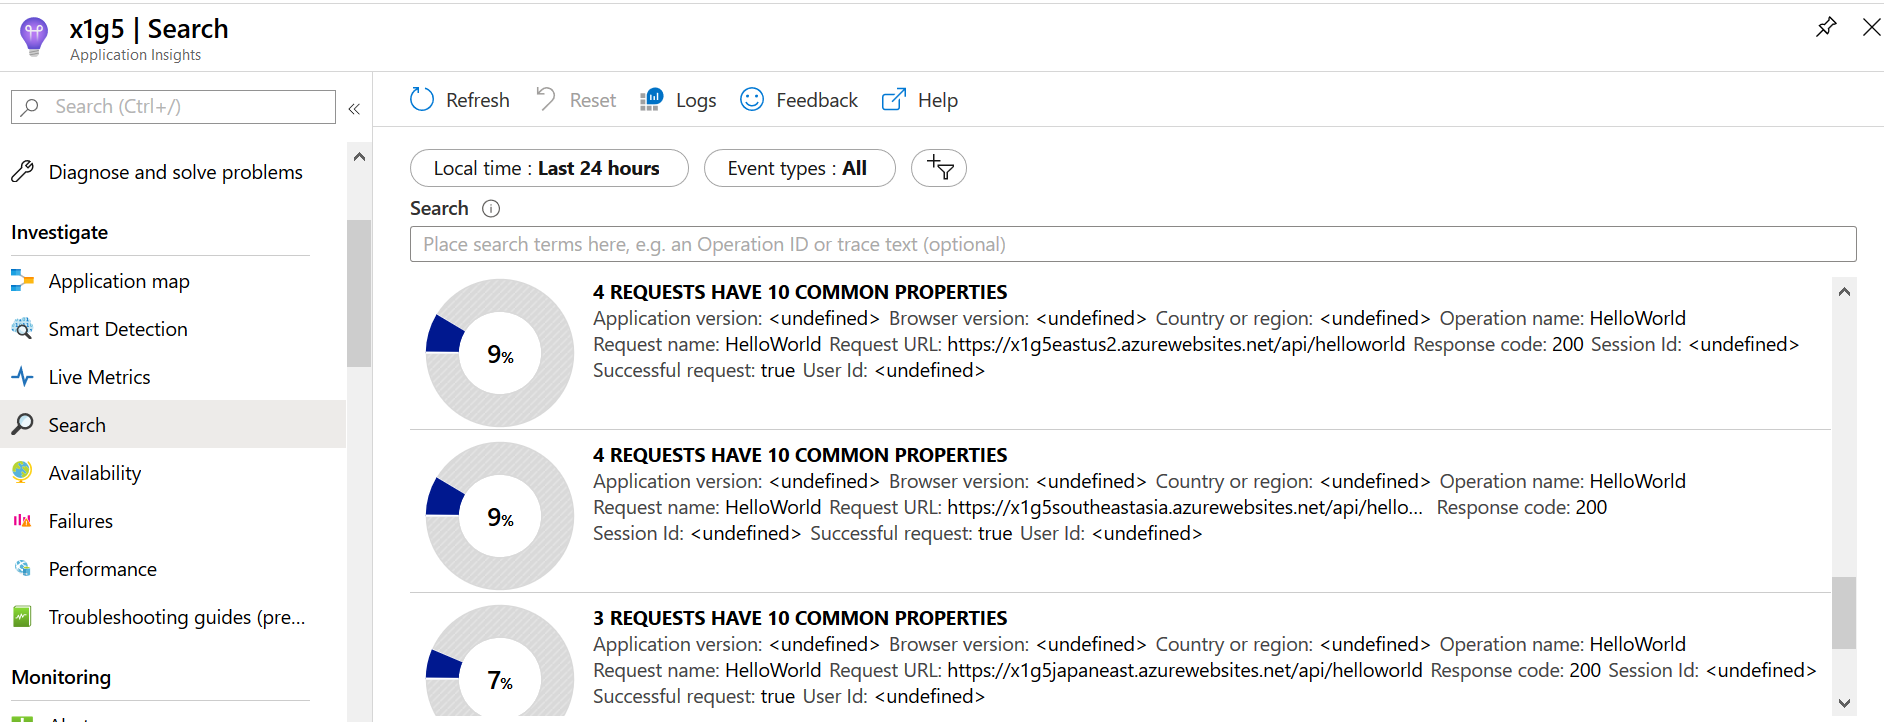Click the magnifier icon in the sidebar search box
This screenshot has width=1884, height=722.
coord(31,106)
